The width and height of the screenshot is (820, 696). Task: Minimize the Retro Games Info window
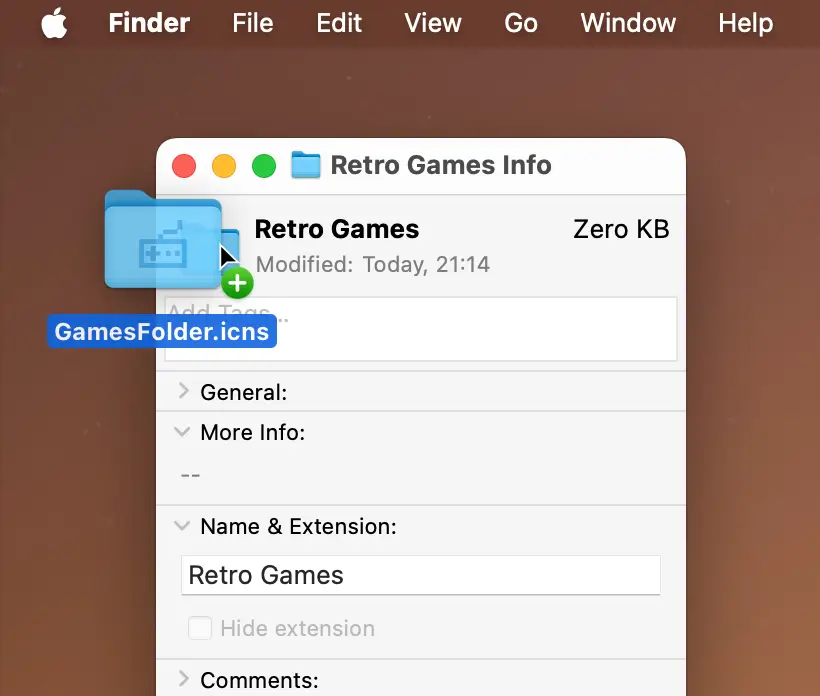tap(224, 166)
